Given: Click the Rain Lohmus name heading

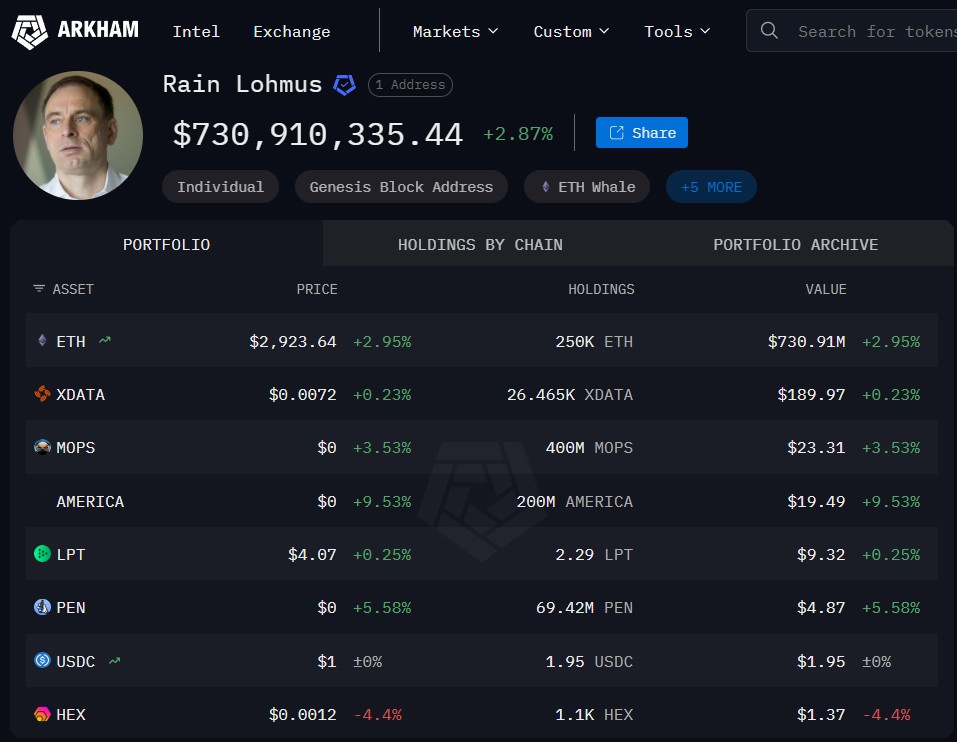Looking at the screenshot, I should point(242,84).
